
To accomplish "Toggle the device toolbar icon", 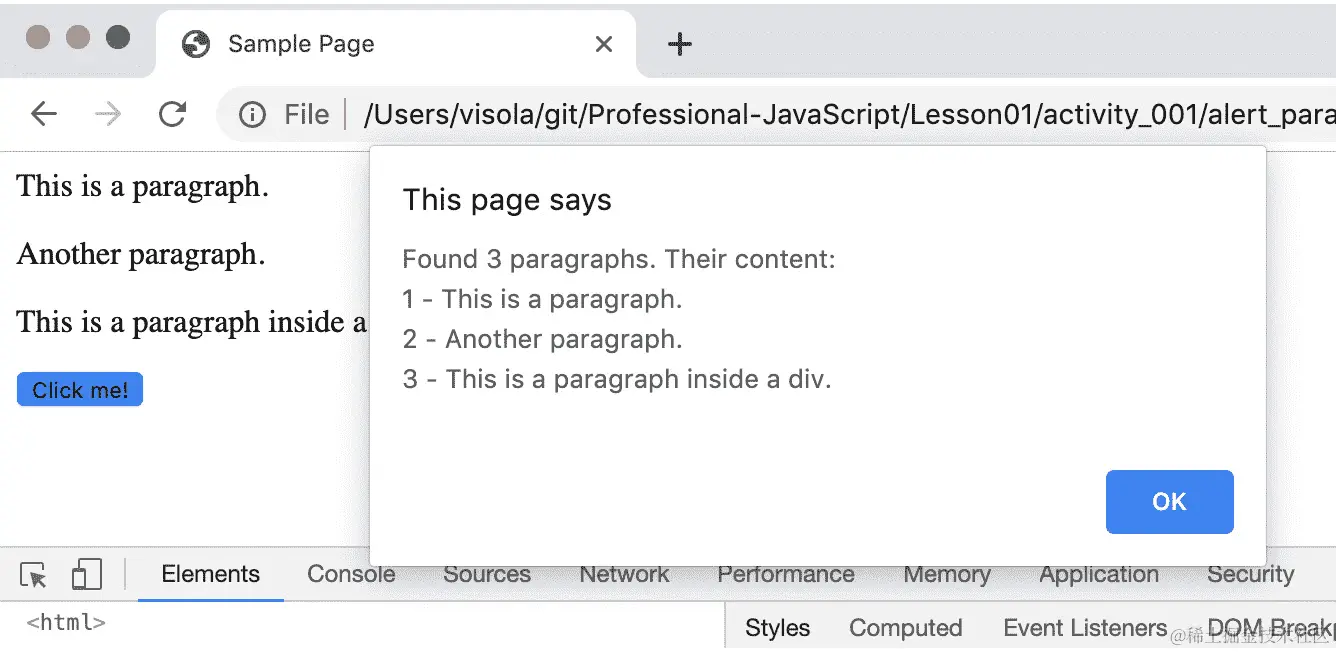I will tap(87, 575).
